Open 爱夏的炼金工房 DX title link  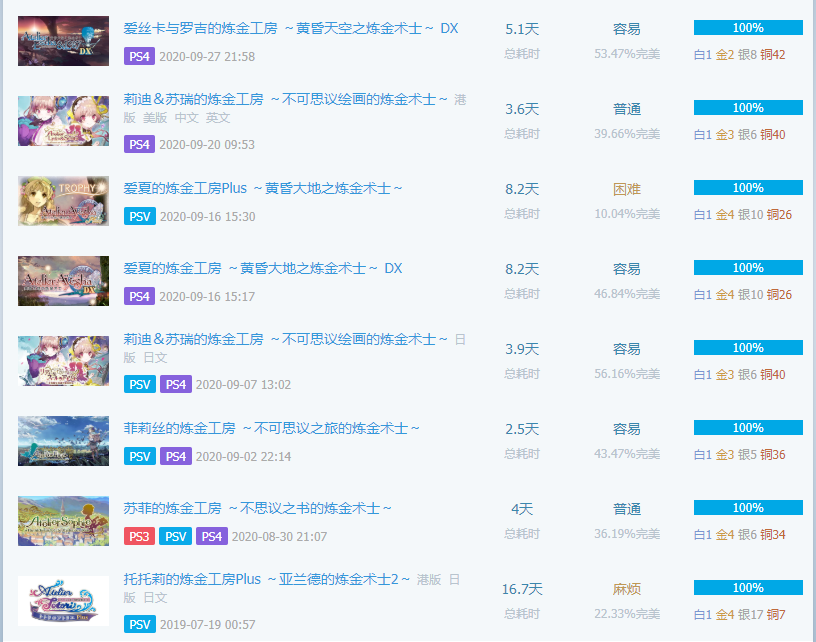pos(263,268)
